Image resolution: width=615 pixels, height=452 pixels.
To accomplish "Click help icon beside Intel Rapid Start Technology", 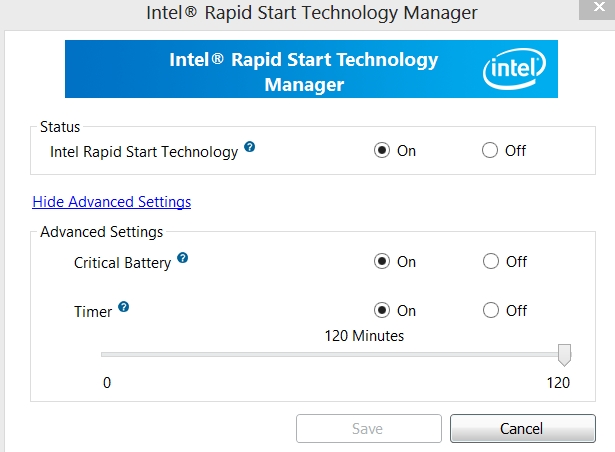I will [250, 147].
